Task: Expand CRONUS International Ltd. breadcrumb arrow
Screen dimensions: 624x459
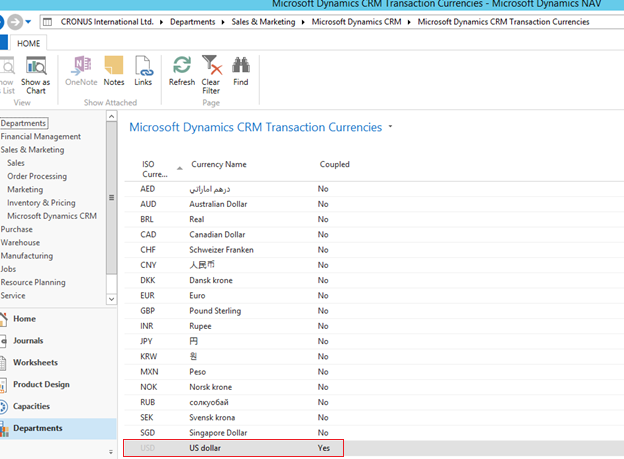Action: click(161, 22)
